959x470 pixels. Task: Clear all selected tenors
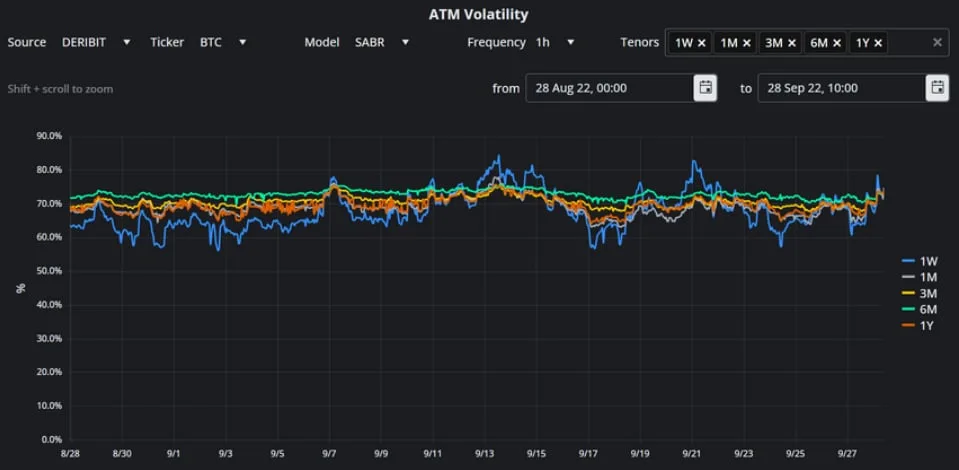pyautogui.click(x=937, y=42)
